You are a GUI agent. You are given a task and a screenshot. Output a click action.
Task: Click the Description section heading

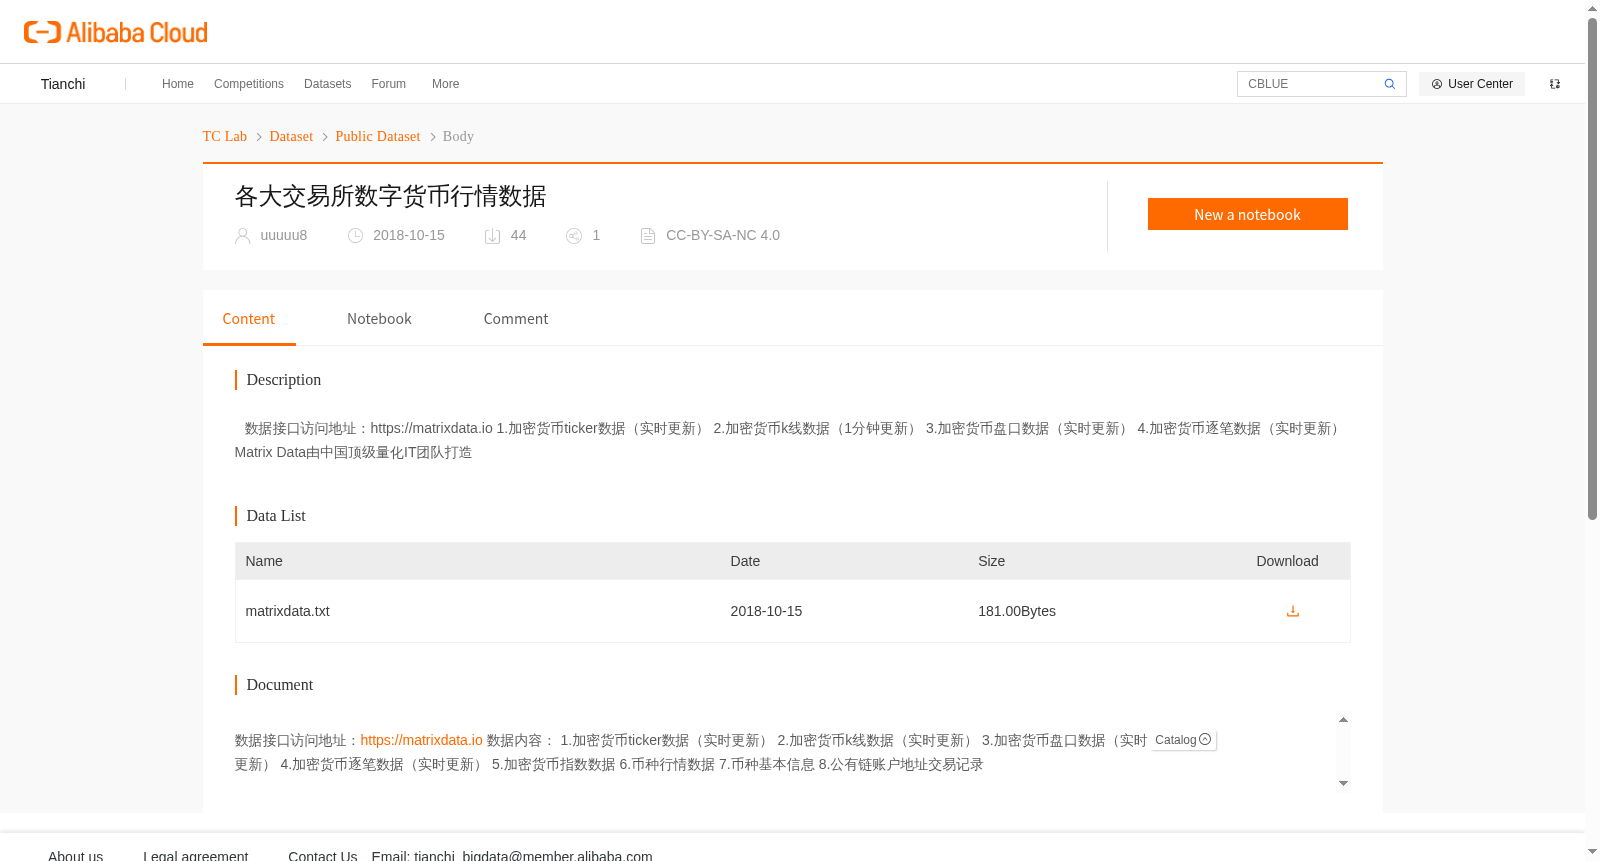click(284, 380)
